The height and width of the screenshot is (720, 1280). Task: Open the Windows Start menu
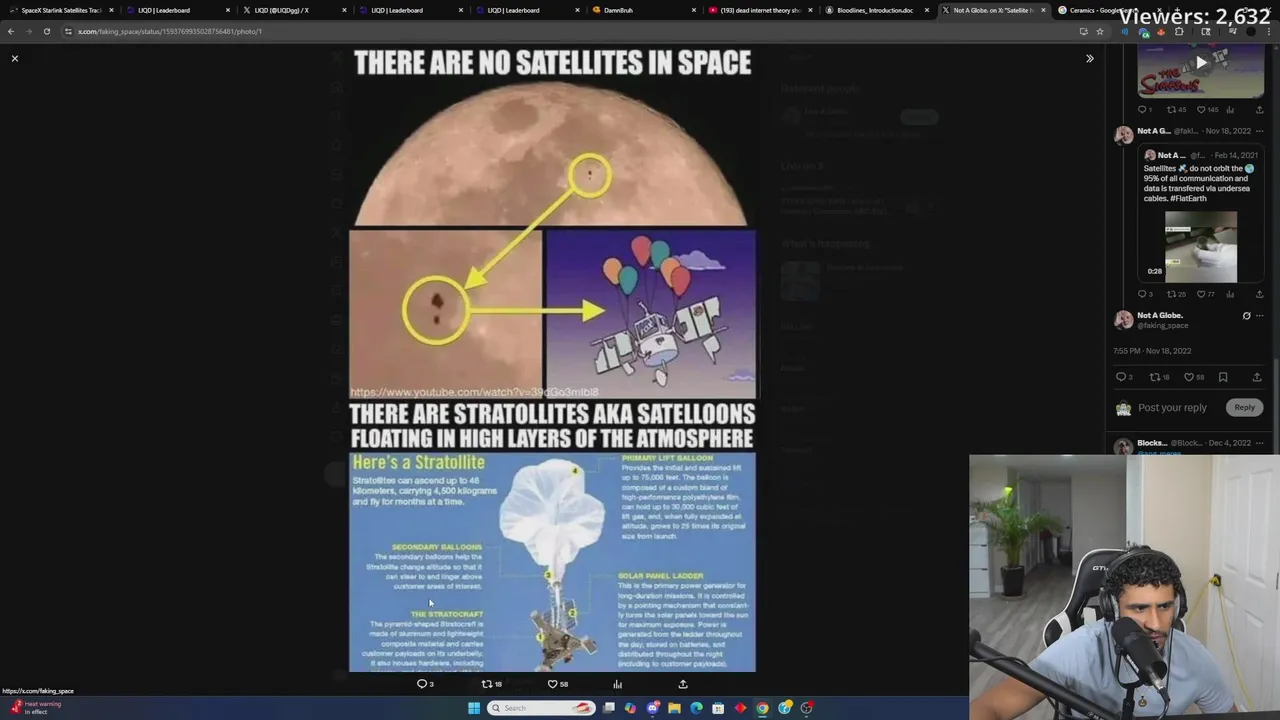[474, 708]
